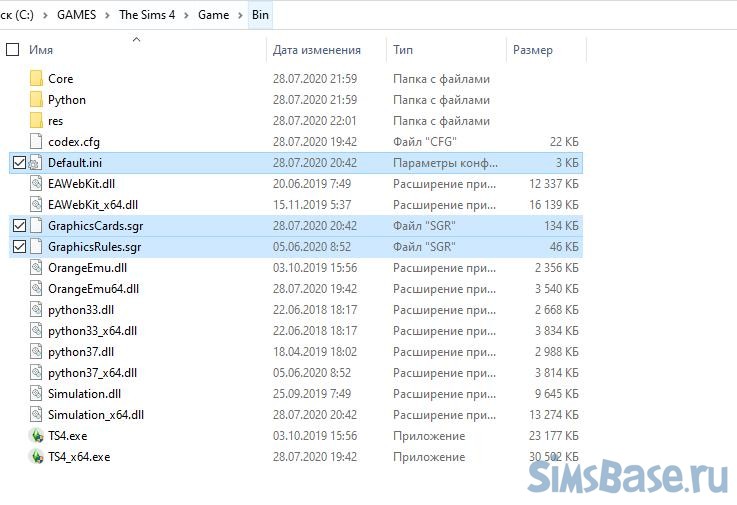Select the Python folder icon
The image size is (737, 505).
(x=37, y=100)
